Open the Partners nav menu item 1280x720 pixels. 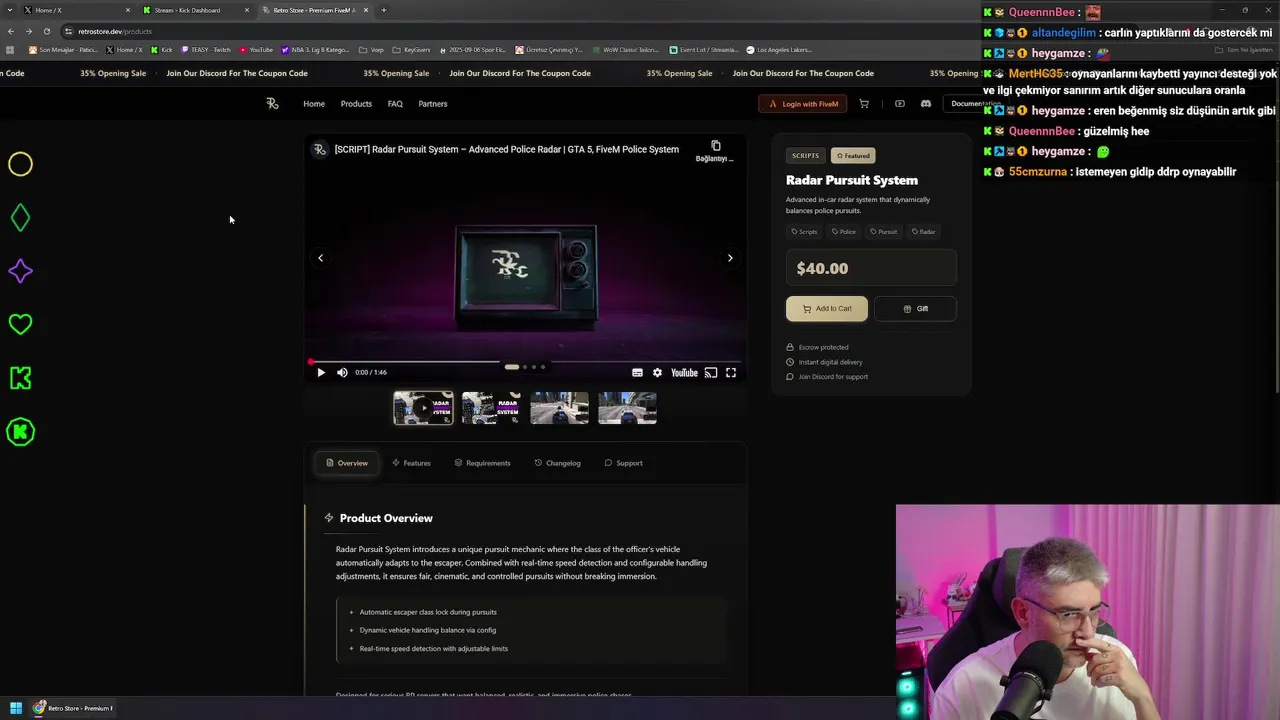[433, 104]
